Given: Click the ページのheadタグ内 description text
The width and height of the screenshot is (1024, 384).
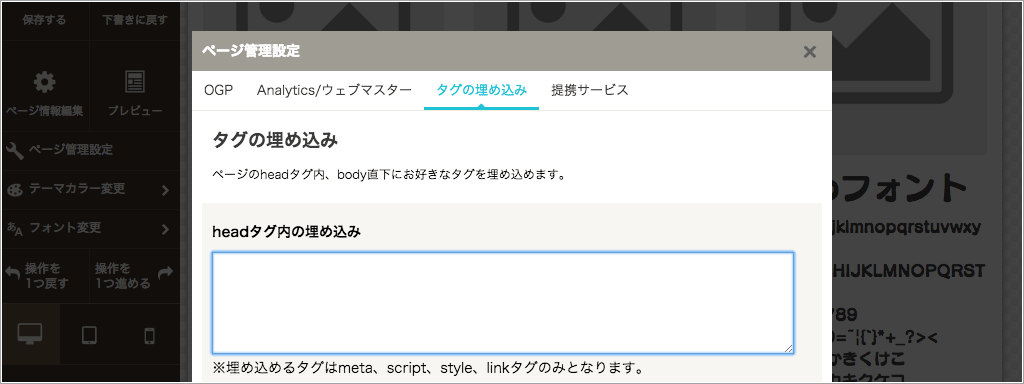Looking at the screenshot, I should [389, 175].
